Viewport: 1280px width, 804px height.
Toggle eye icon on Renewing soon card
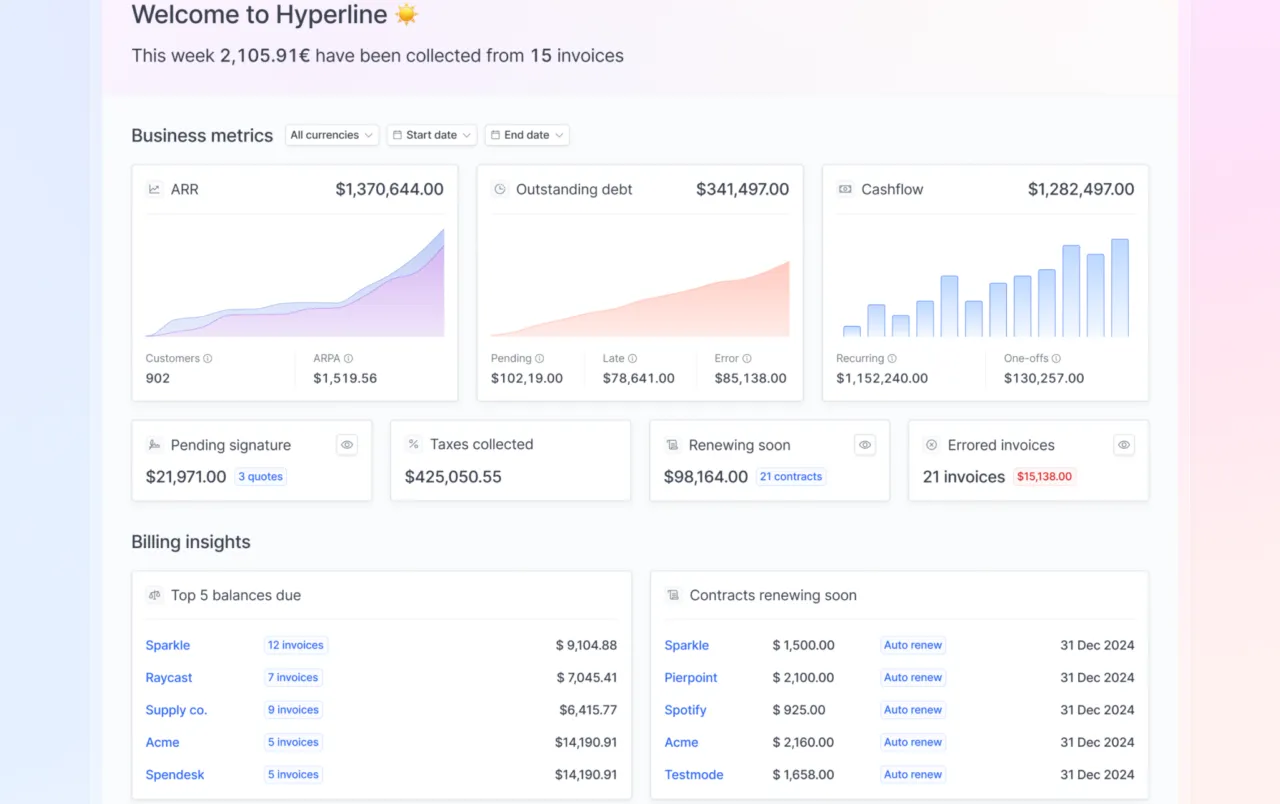865,445
